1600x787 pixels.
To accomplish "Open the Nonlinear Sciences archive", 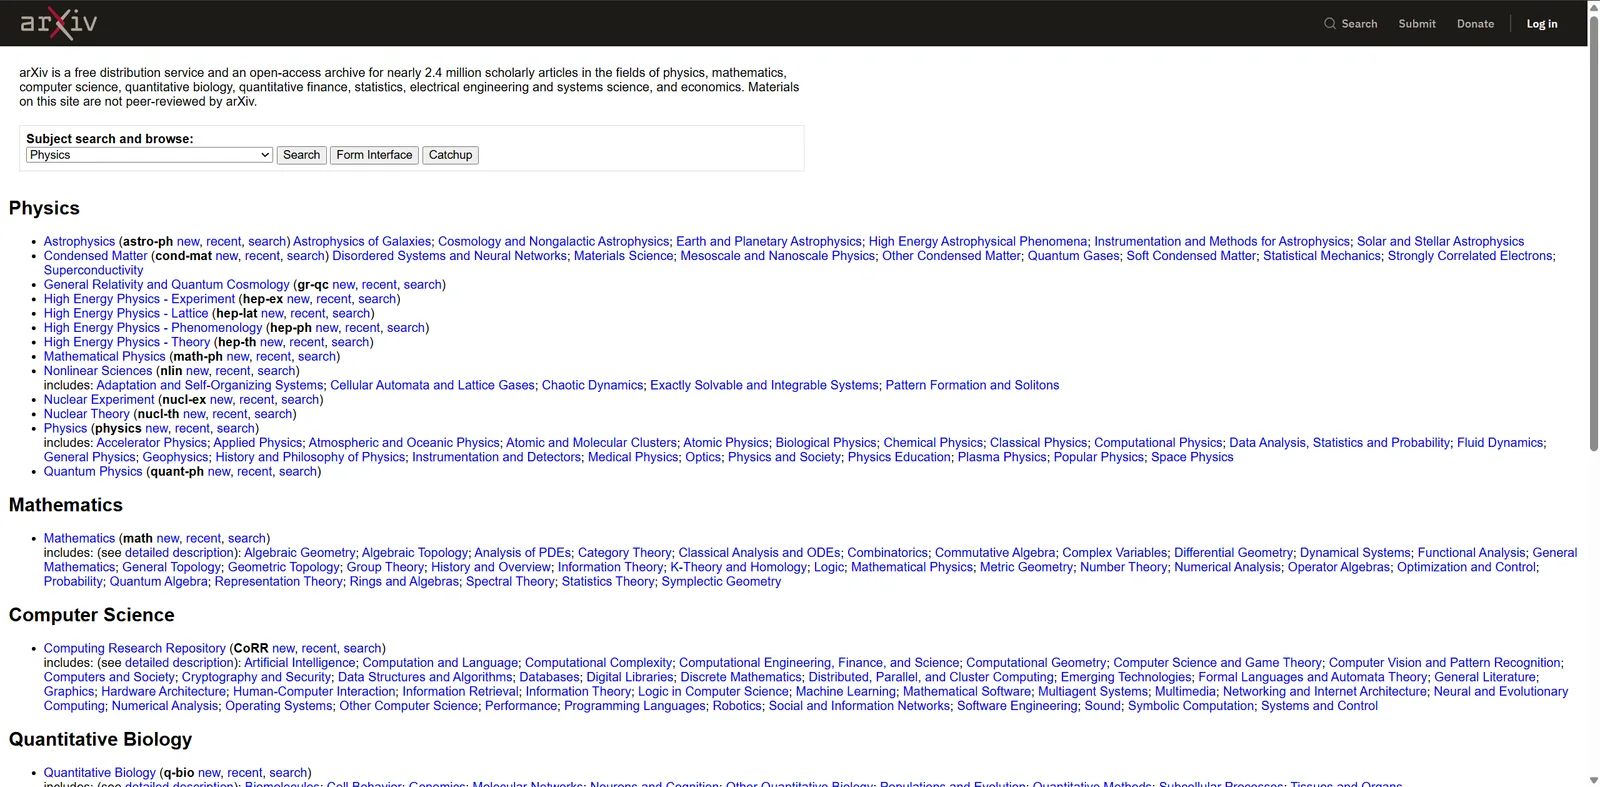I will (x=98, y=371).
